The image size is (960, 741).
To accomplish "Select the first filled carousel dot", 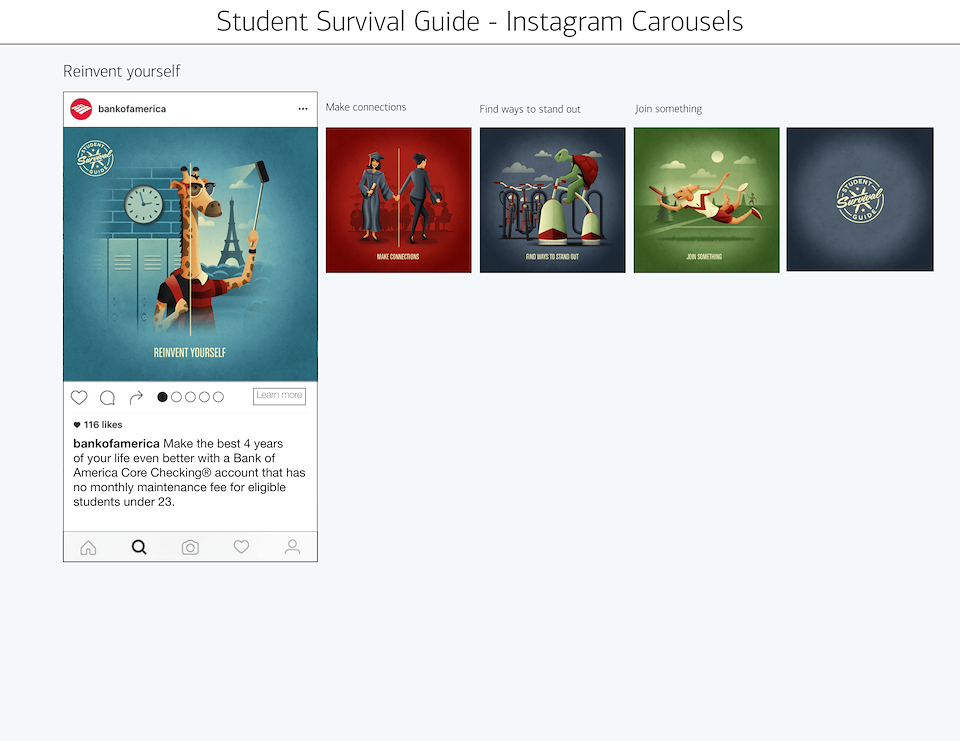I will [163, 397].
